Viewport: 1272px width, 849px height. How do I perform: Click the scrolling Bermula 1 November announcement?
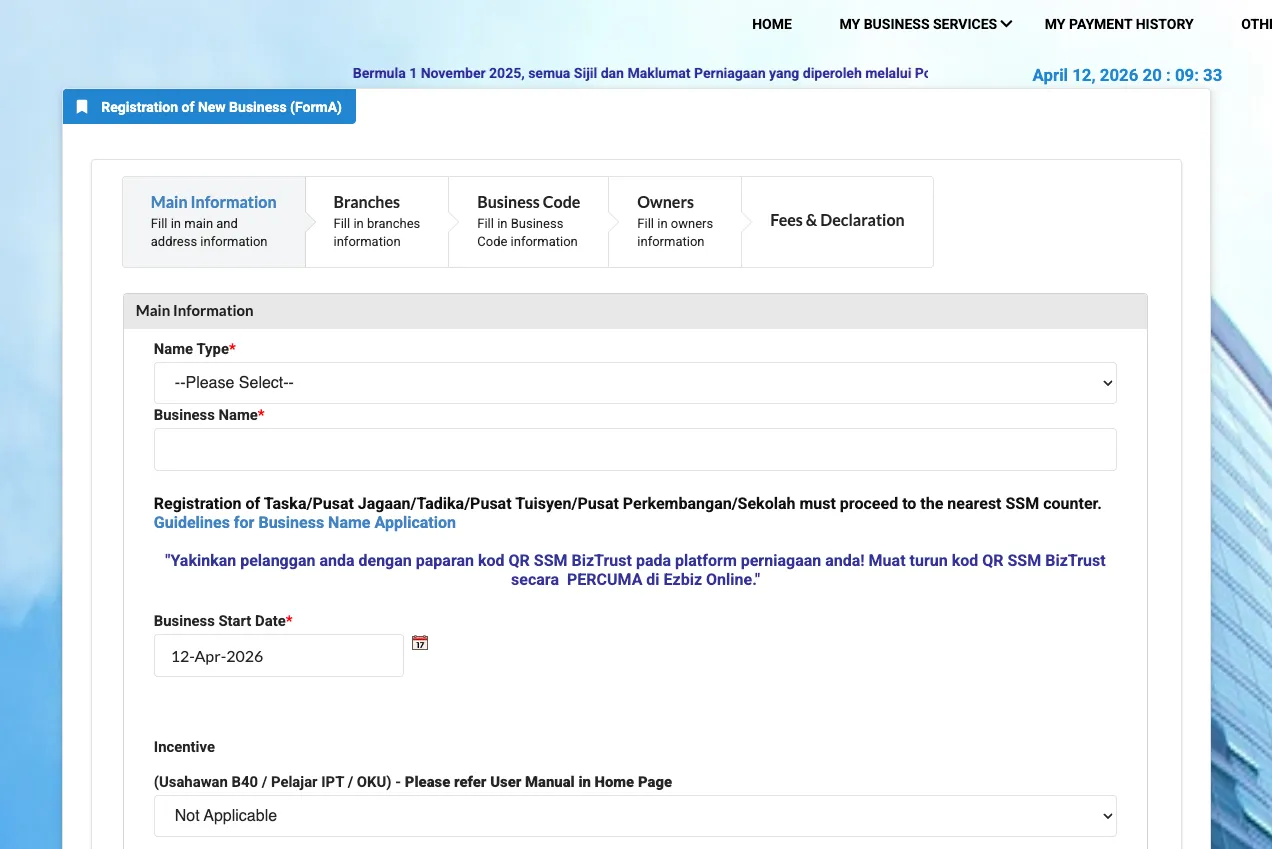pos(640,73)
